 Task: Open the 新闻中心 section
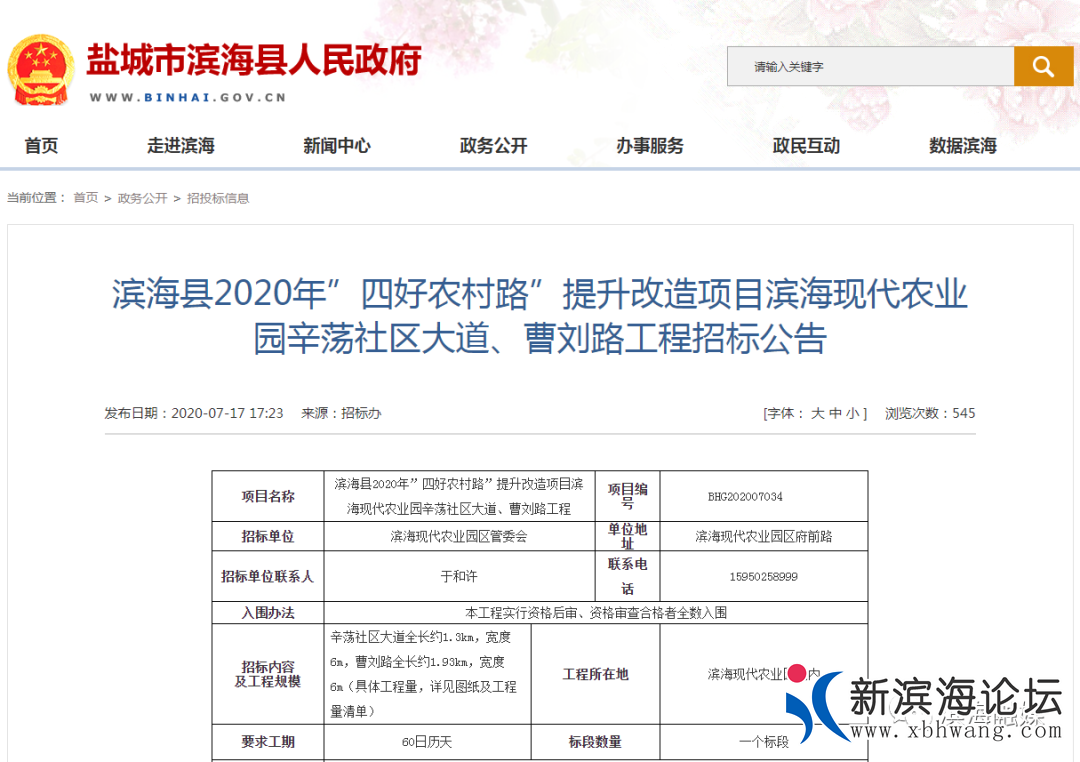336,145
